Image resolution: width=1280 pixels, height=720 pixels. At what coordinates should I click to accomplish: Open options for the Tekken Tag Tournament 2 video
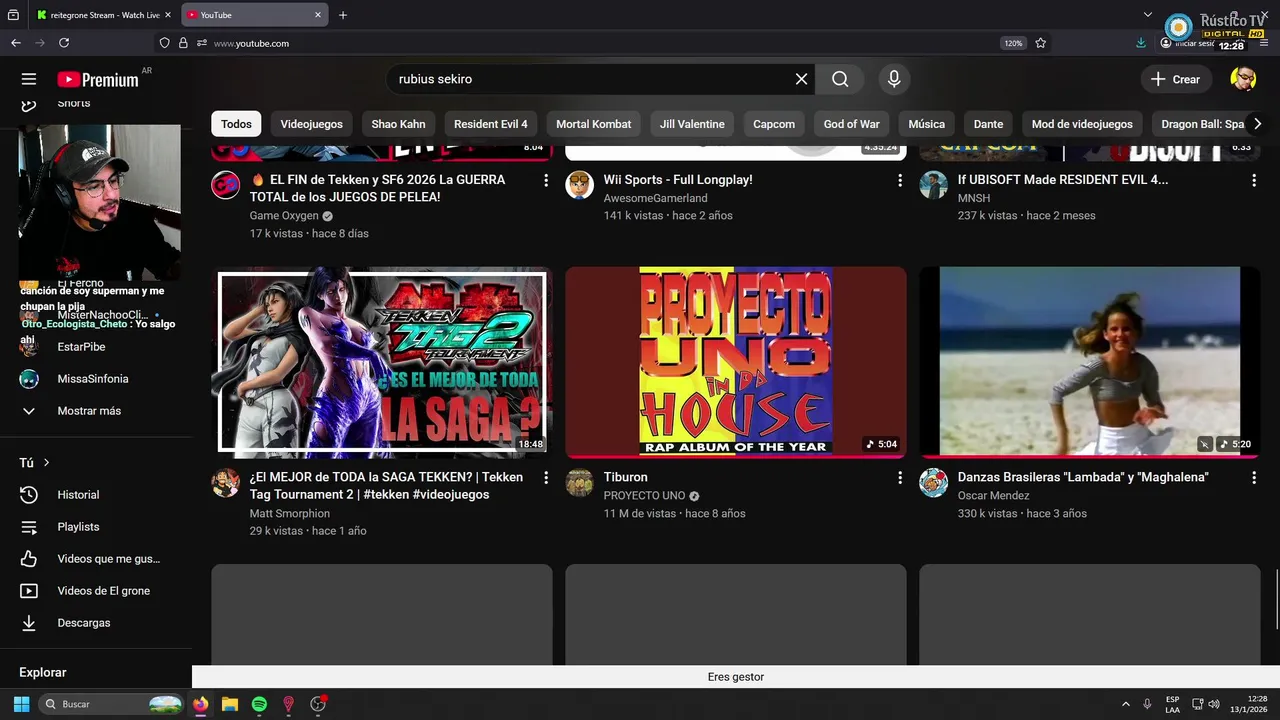point(545,478)
